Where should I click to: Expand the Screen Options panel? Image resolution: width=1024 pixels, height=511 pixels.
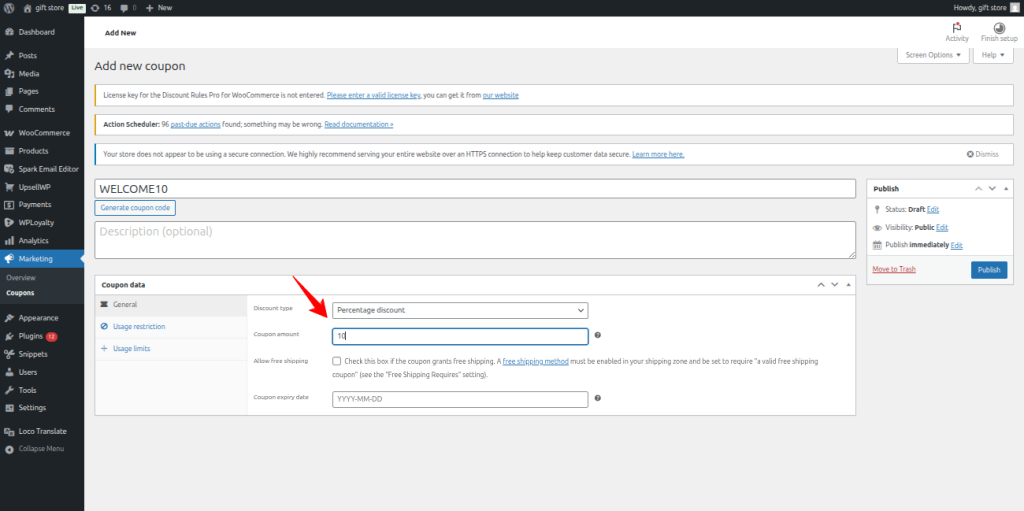[x=934, y=55]
